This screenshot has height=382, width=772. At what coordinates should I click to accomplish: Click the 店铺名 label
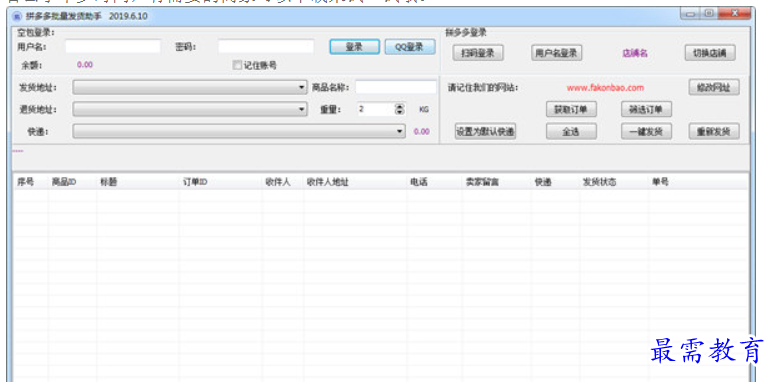[x=635, y=53]
